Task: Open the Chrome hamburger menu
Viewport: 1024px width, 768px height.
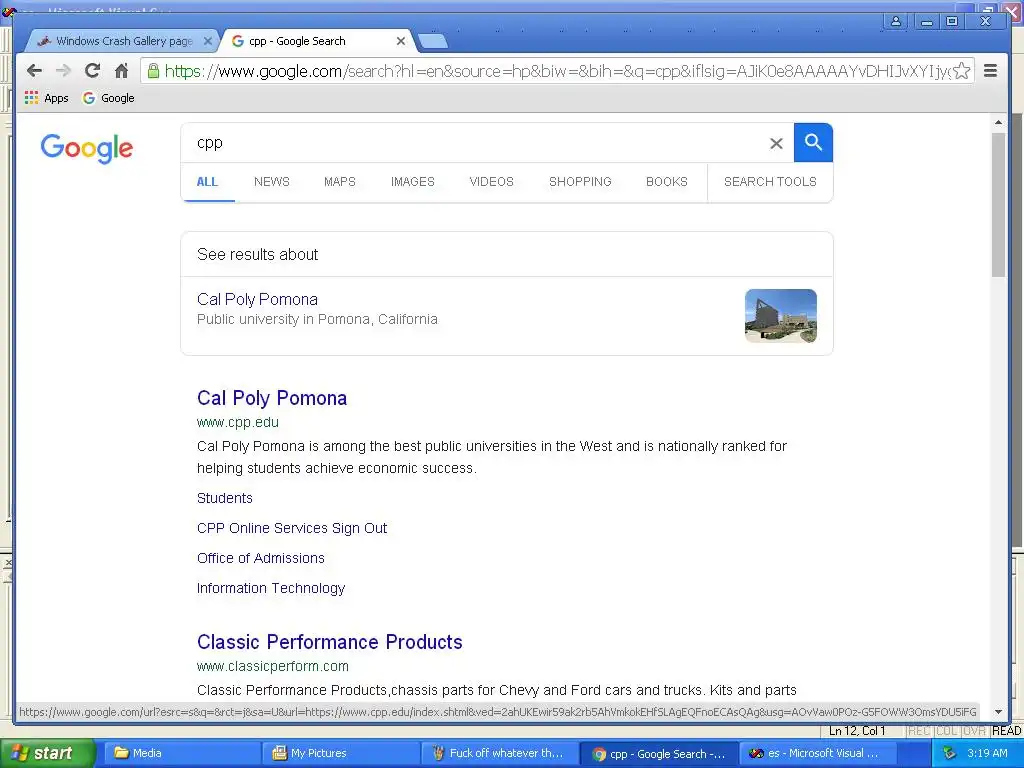Action: [990, 71]
